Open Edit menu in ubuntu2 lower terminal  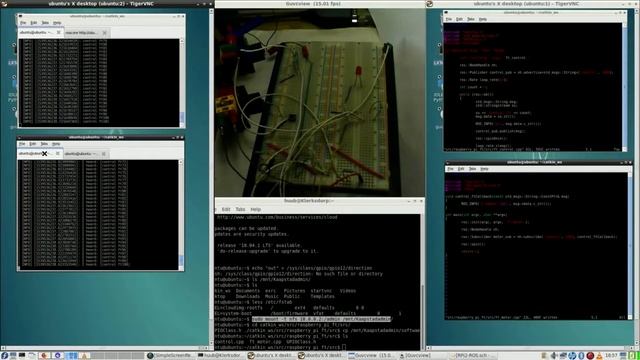33,144
